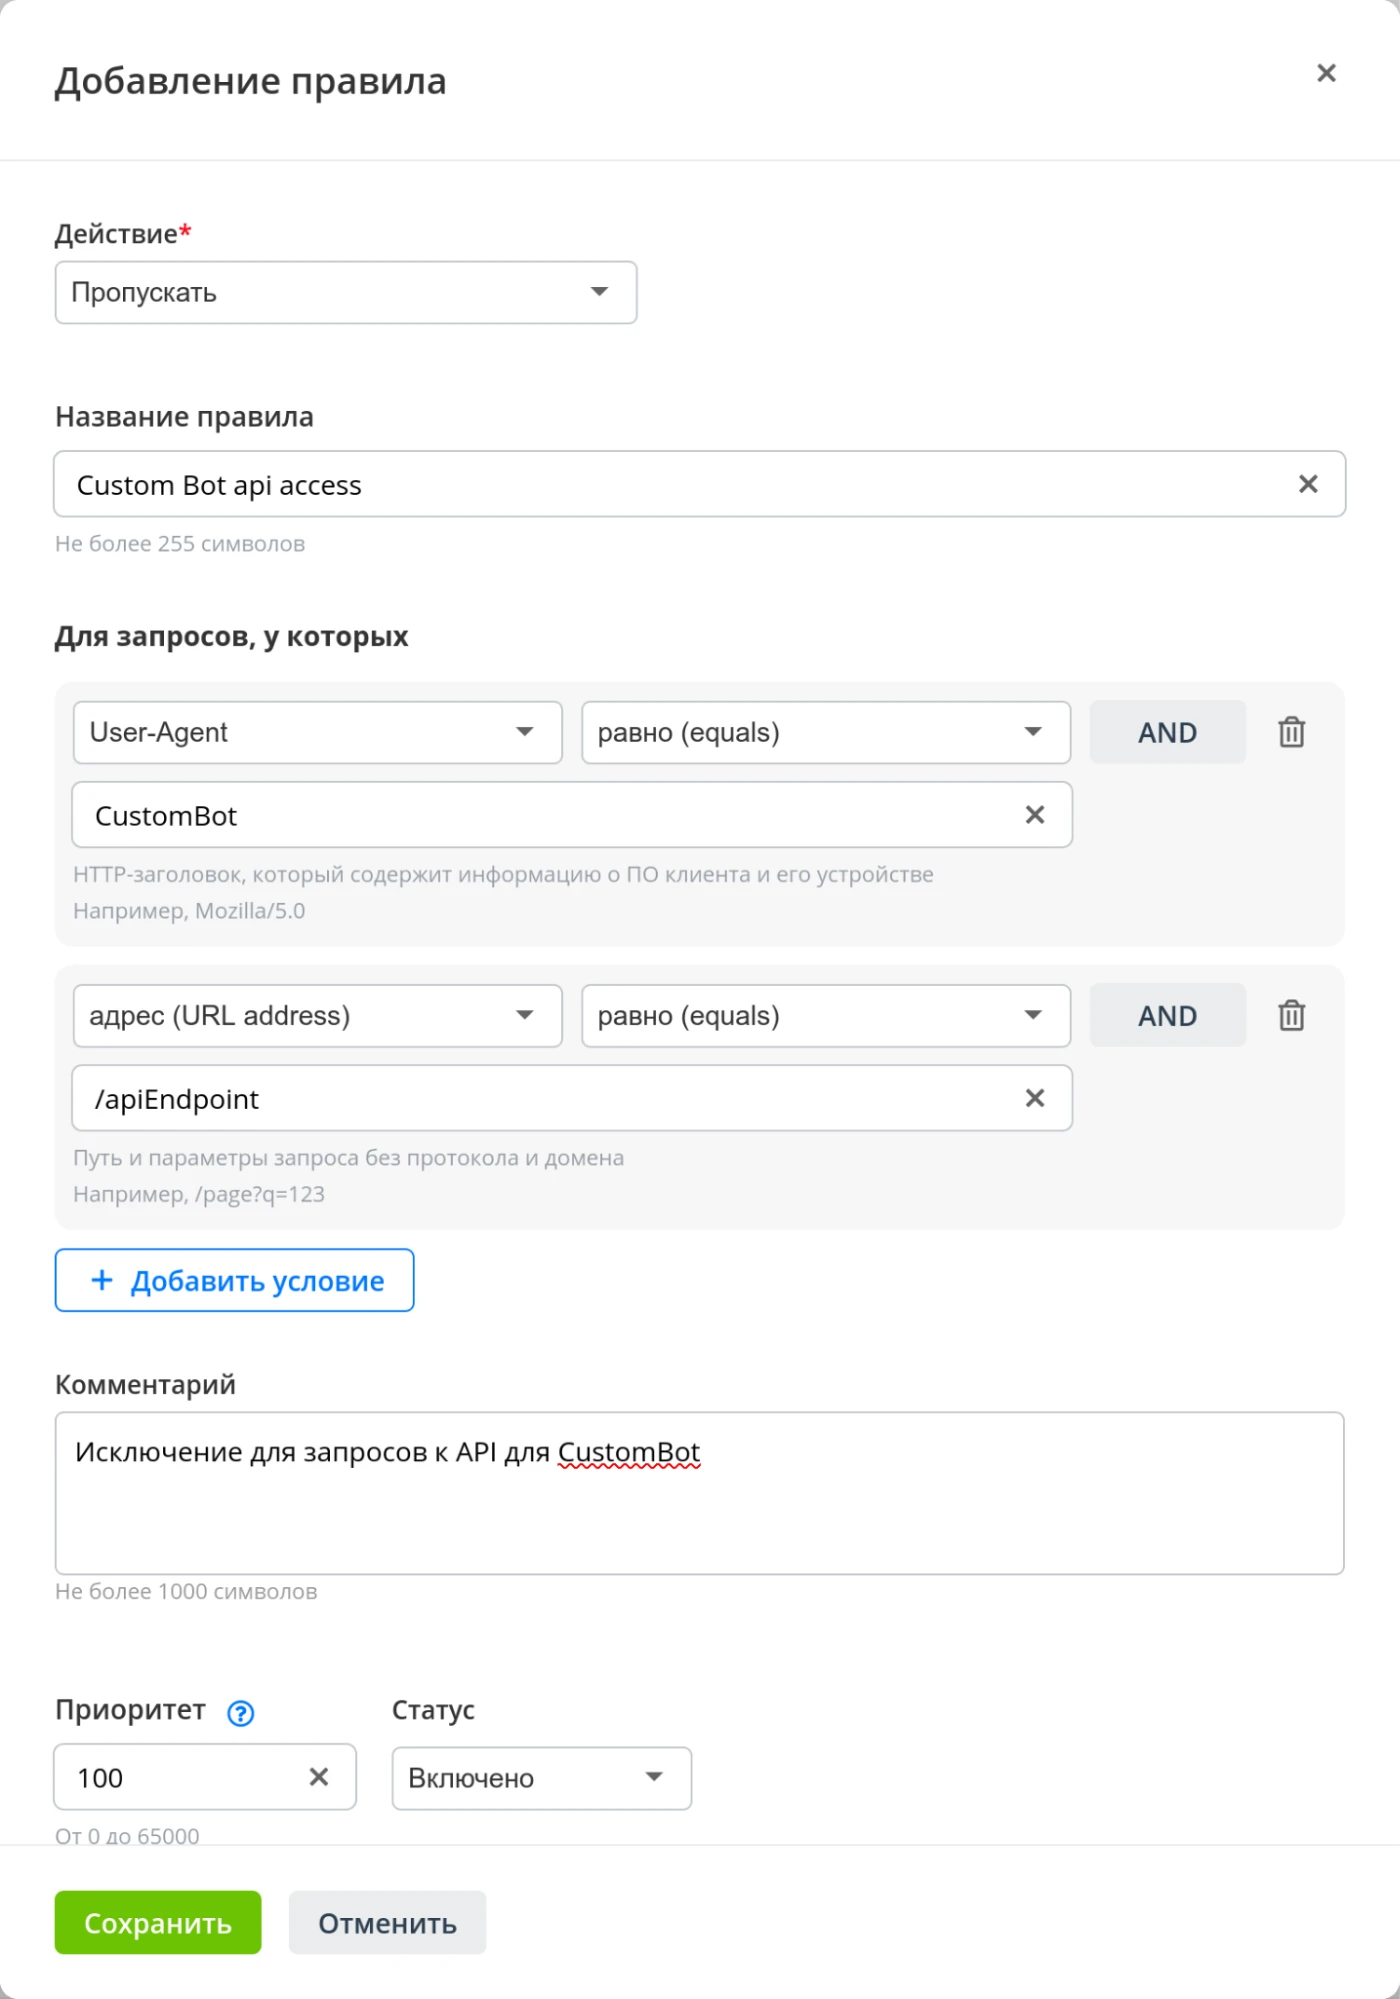Screen dimensions: 1400x1999
Task: Add a new condition with Добавить условие
Action: 234,1280
